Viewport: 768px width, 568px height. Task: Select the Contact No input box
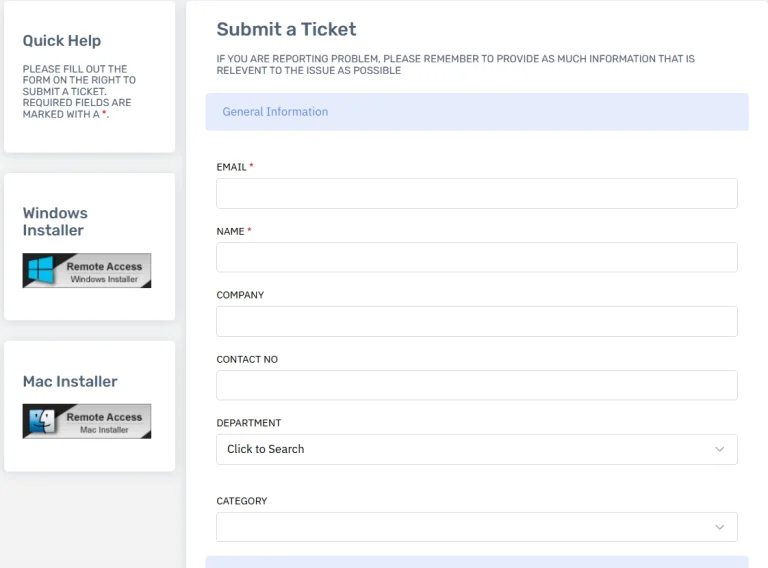coord(477,385)
